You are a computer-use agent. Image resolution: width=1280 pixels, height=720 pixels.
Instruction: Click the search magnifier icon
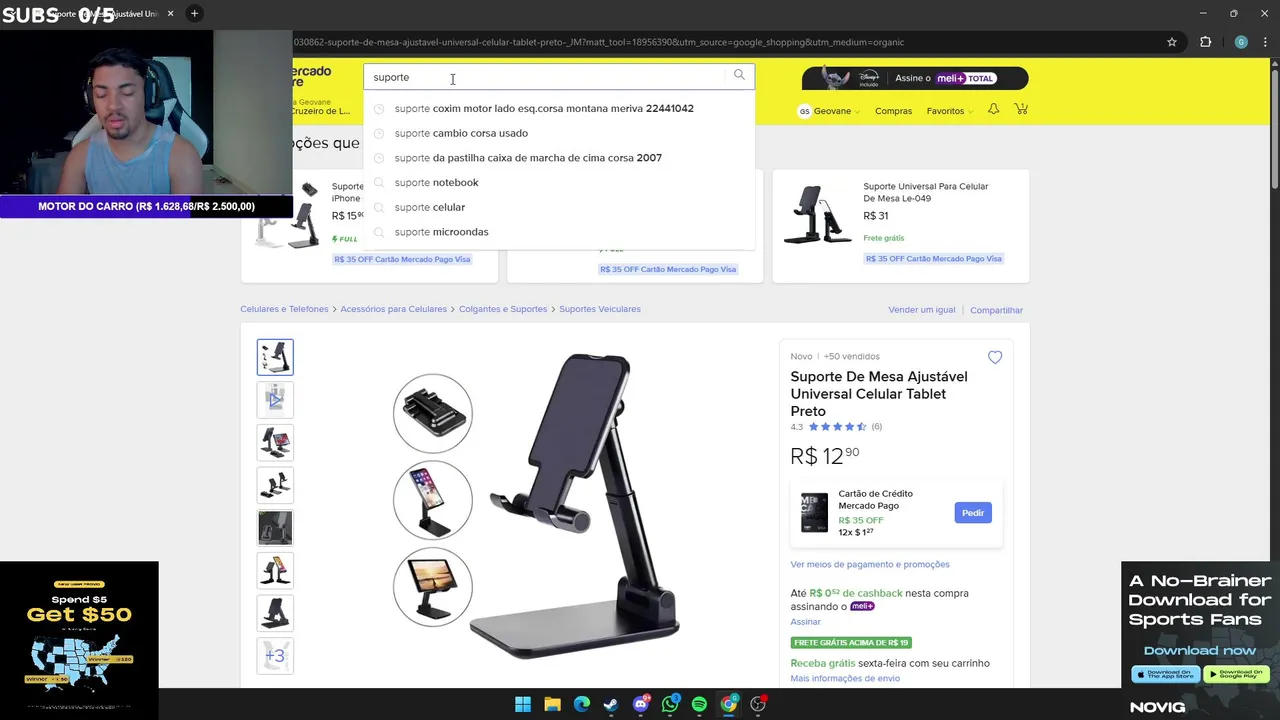pos(739,75)
